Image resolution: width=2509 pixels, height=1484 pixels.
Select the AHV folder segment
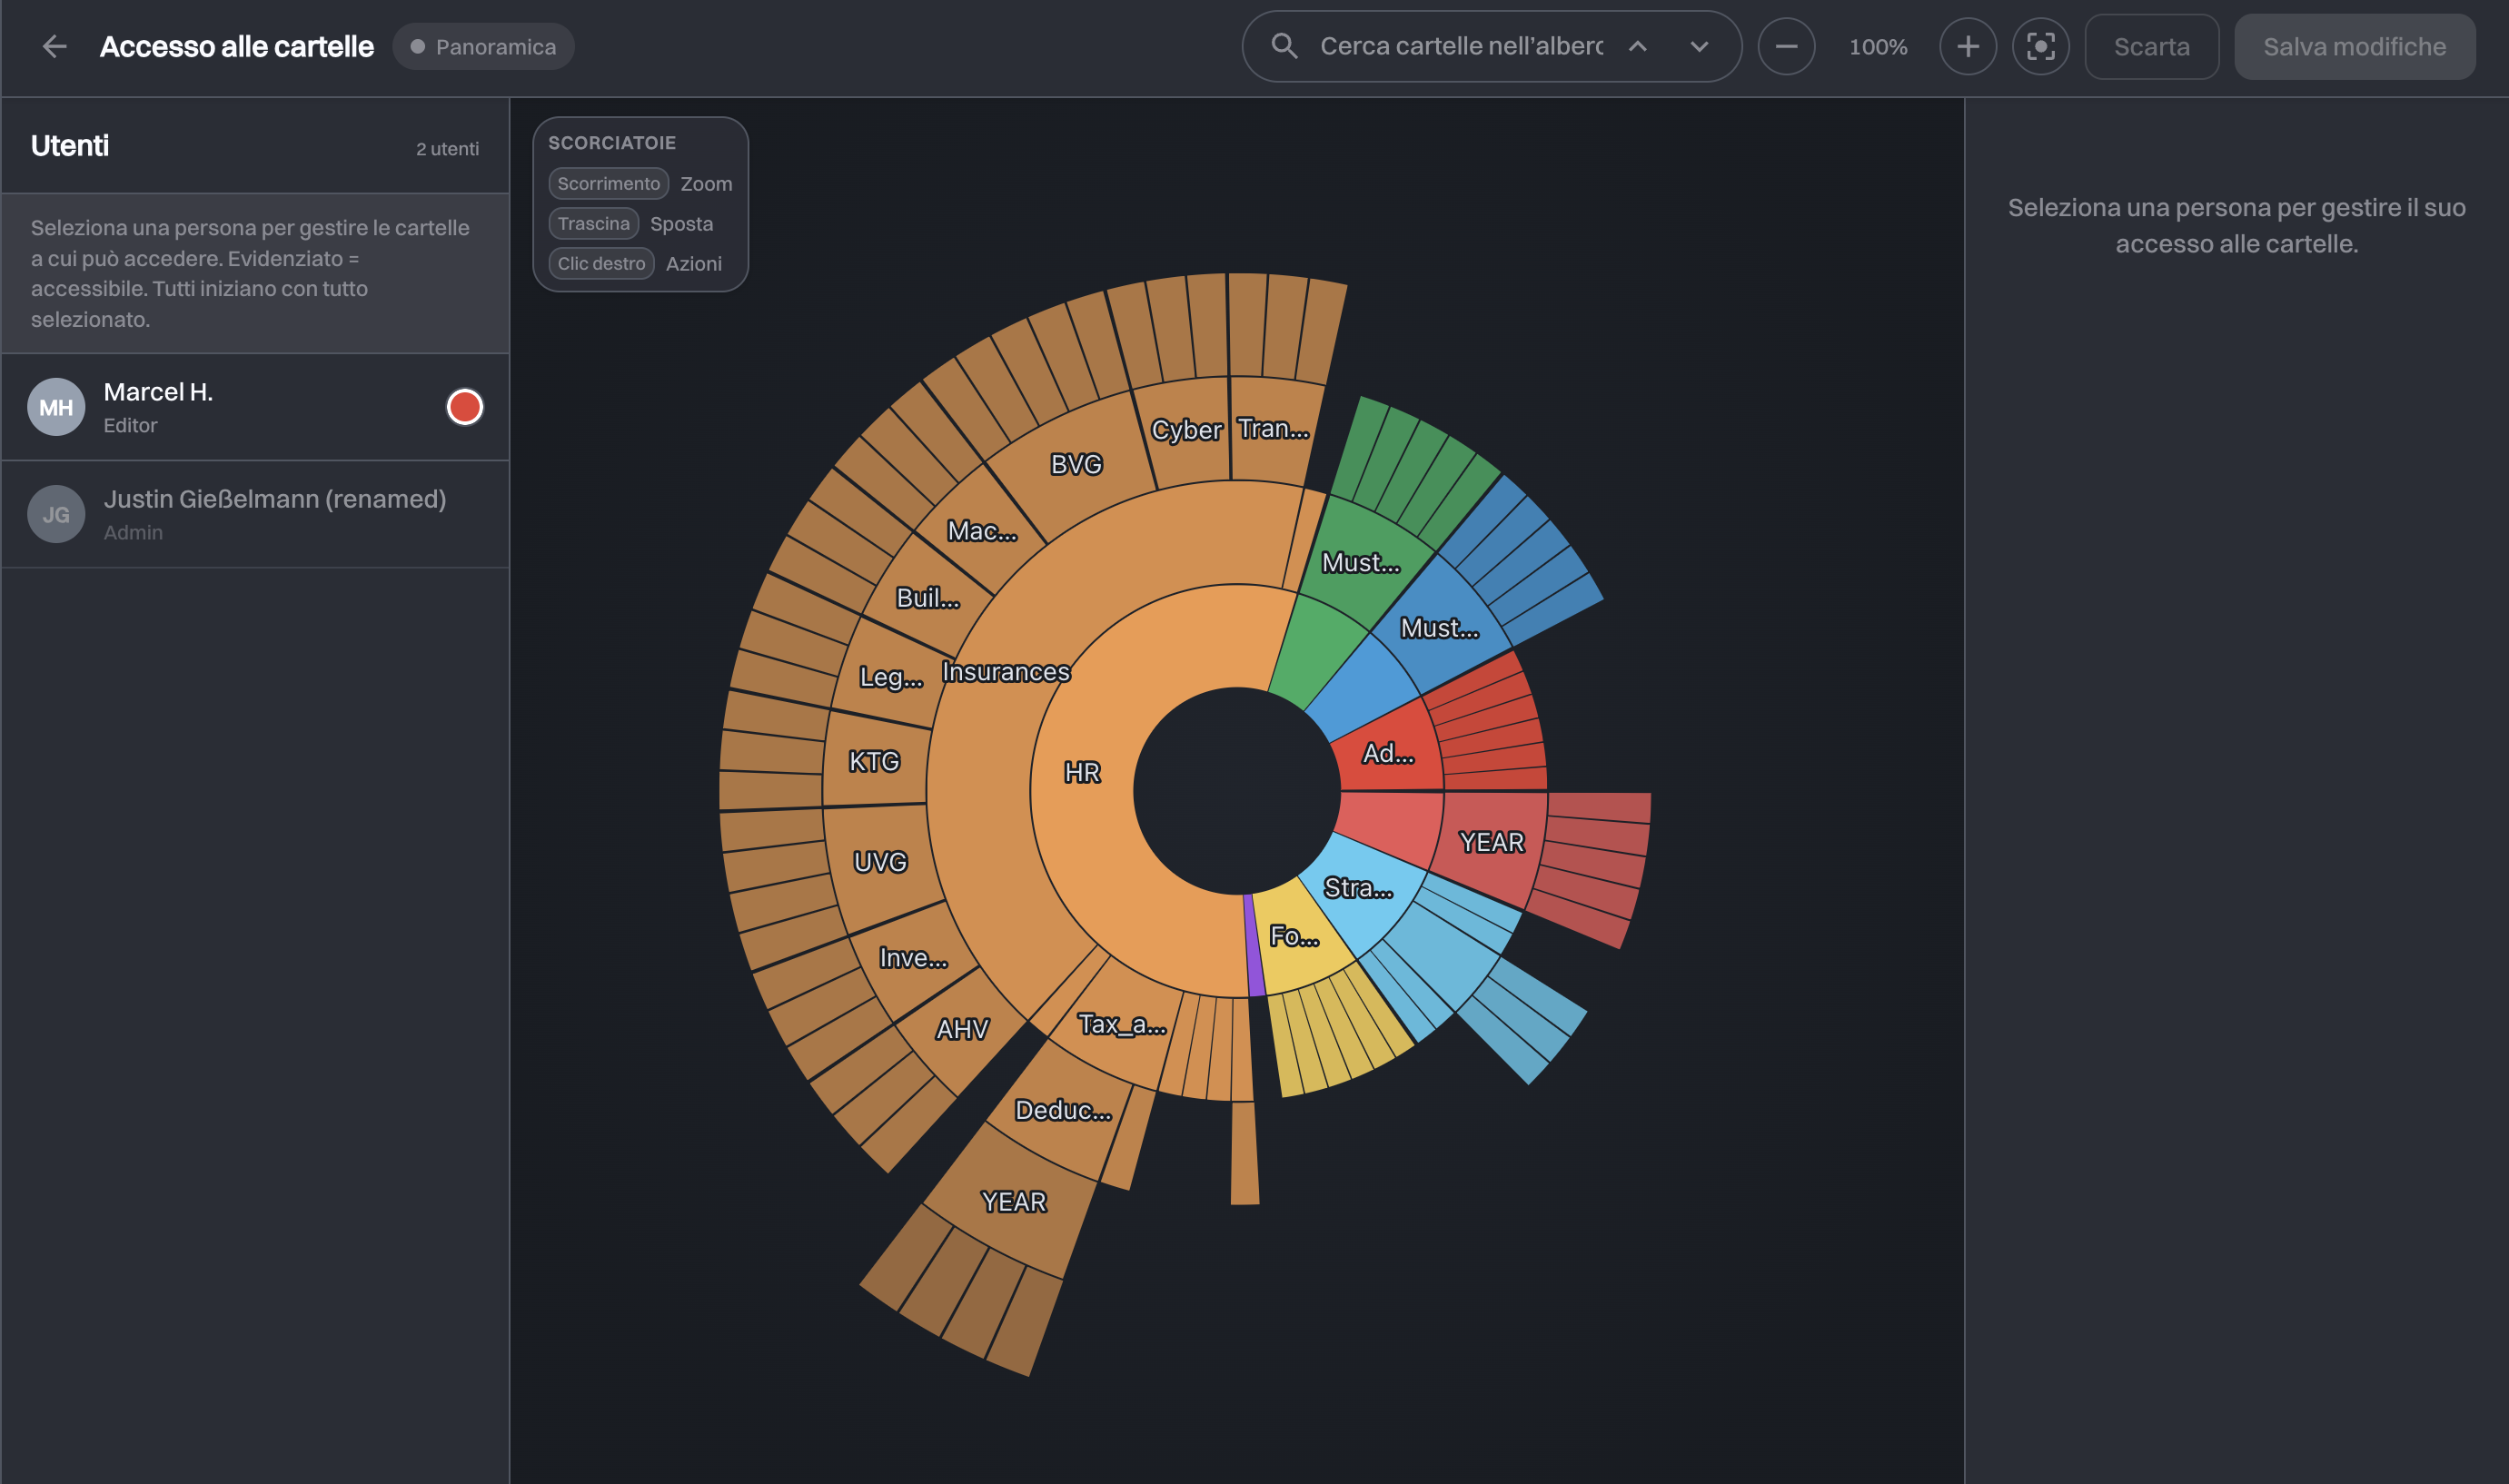point(962,1029)
